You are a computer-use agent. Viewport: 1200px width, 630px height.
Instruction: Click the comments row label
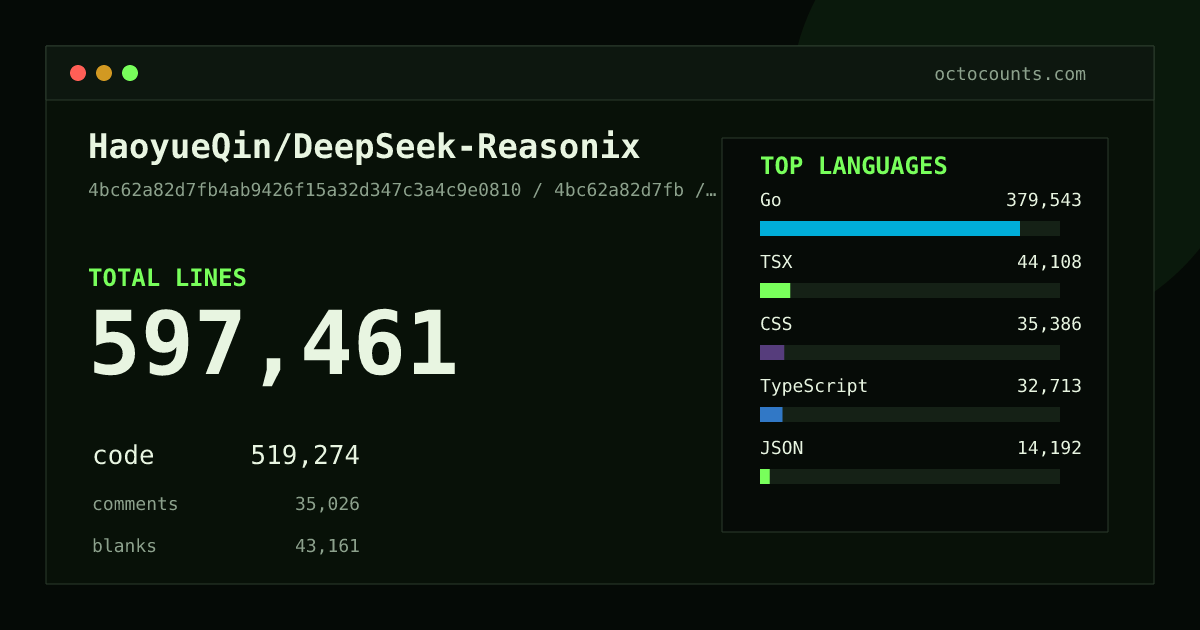click(135, 504)
